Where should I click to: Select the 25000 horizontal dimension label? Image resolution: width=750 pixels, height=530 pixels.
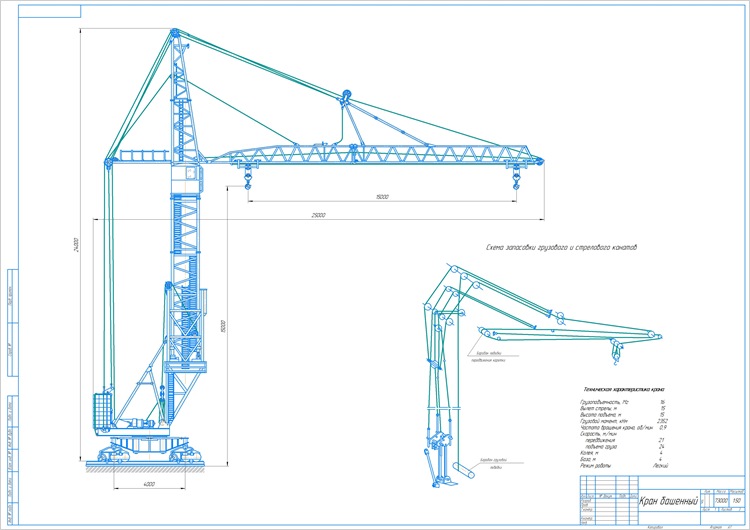tap(319, 215)
